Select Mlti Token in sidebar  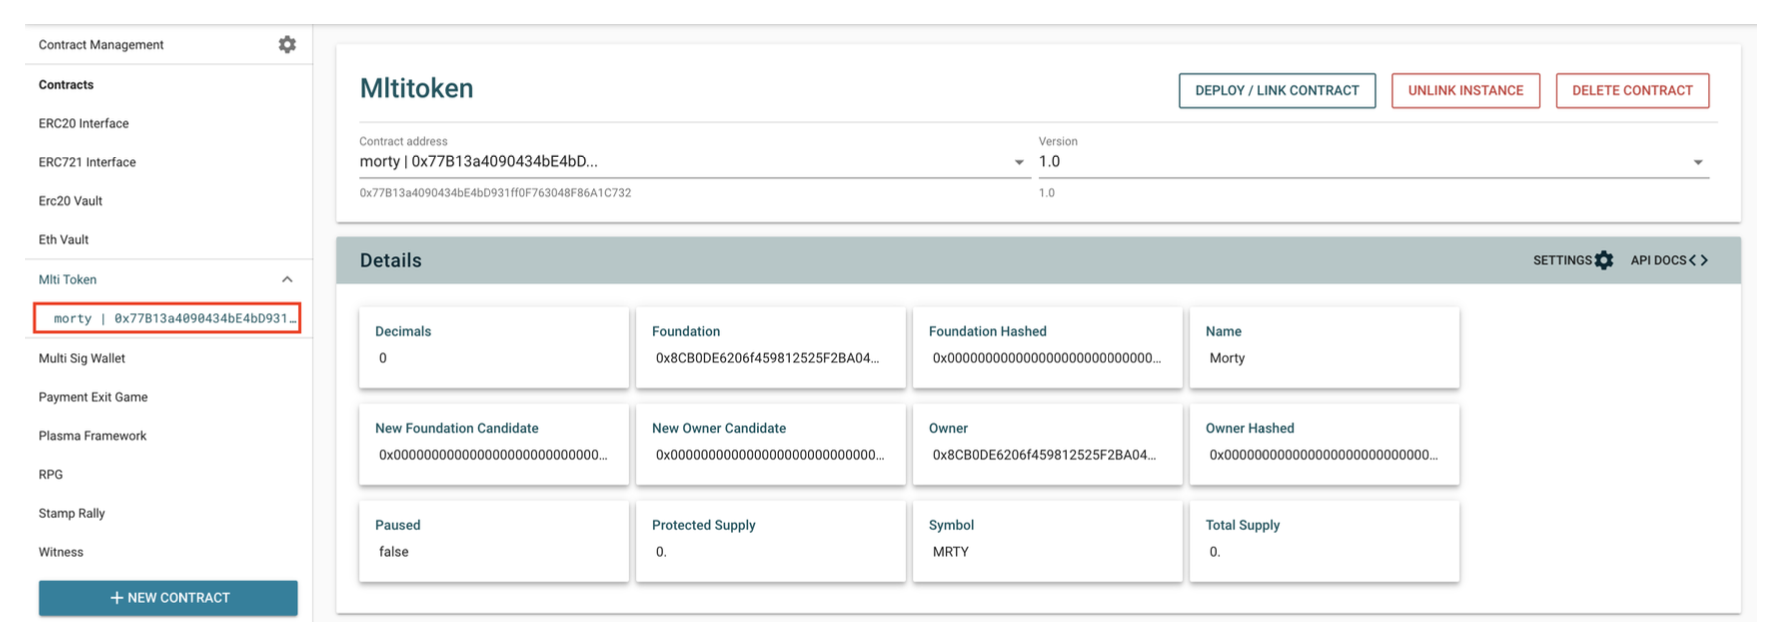pyautogui.click(x=67, y=279)
